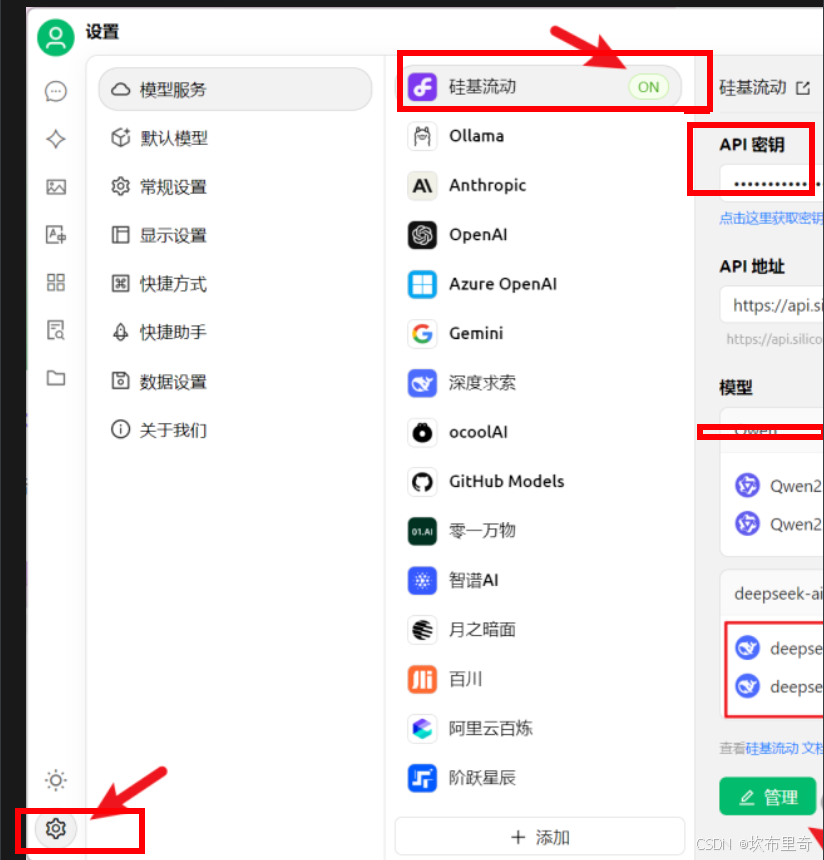Screen dimensions: 824x860
Task: Select the 月之暗面 provider name
Action: tap(482, 630)
